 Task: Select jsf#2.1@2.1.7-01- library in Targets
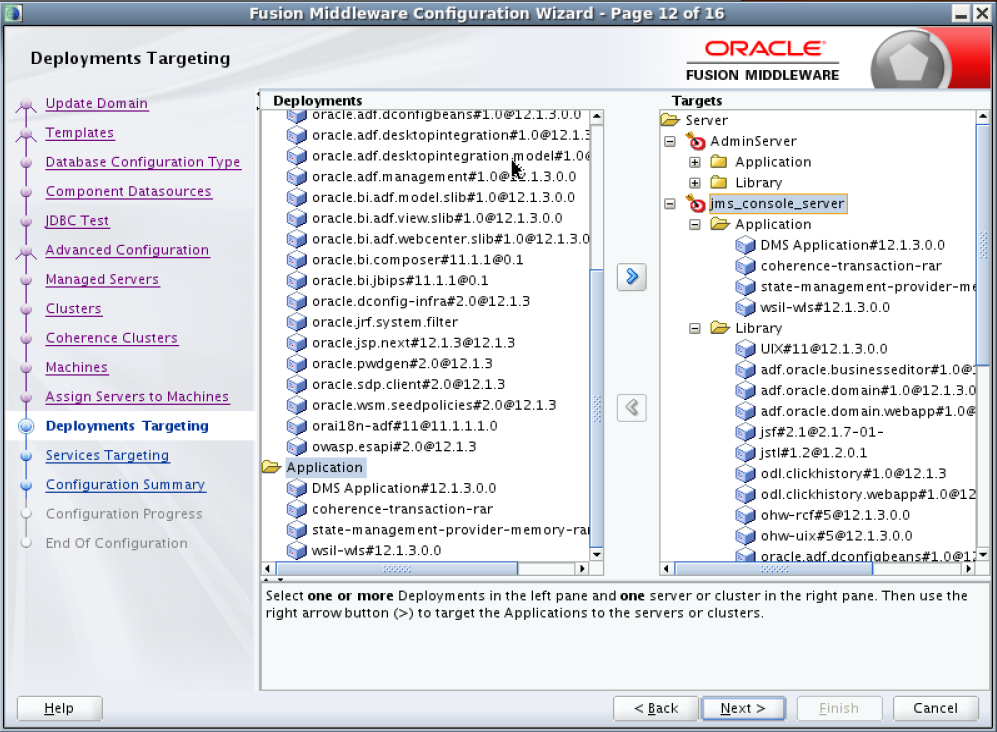[822, 432]
